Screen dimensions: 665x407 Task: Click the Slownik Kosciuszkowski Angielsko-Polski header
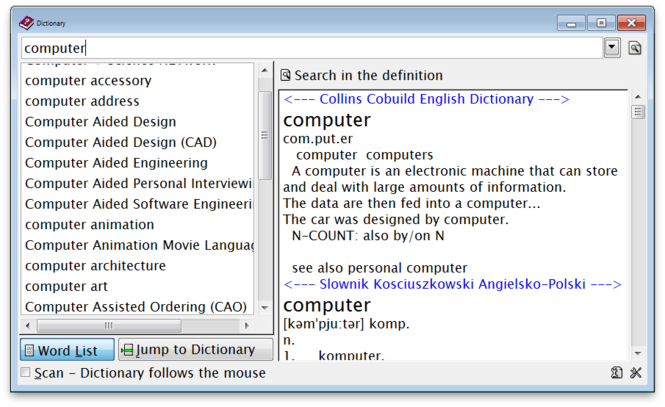pos(453,284)
